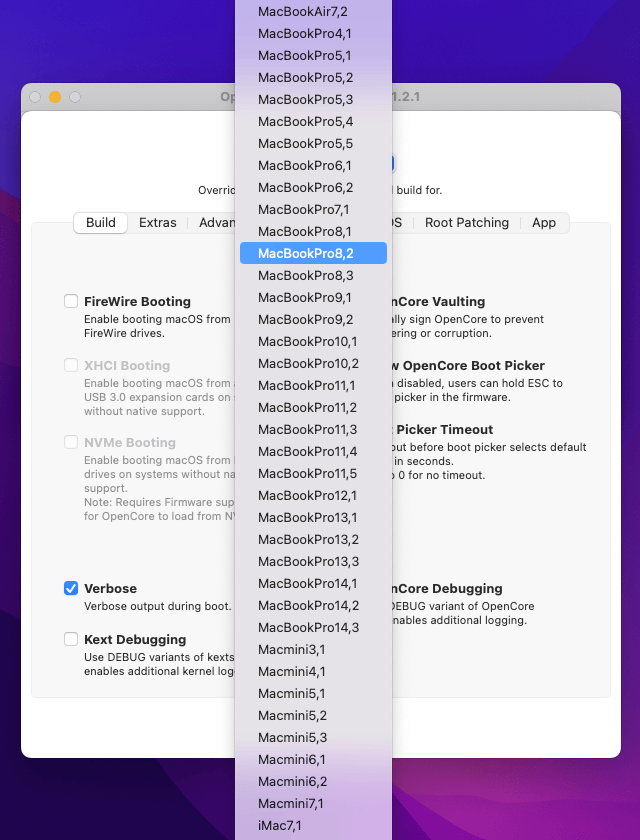Image resolution: width=640 pixels, height=840 pixels.
Task: Select Macmini7,1 model option
Action: coord(291,803)
